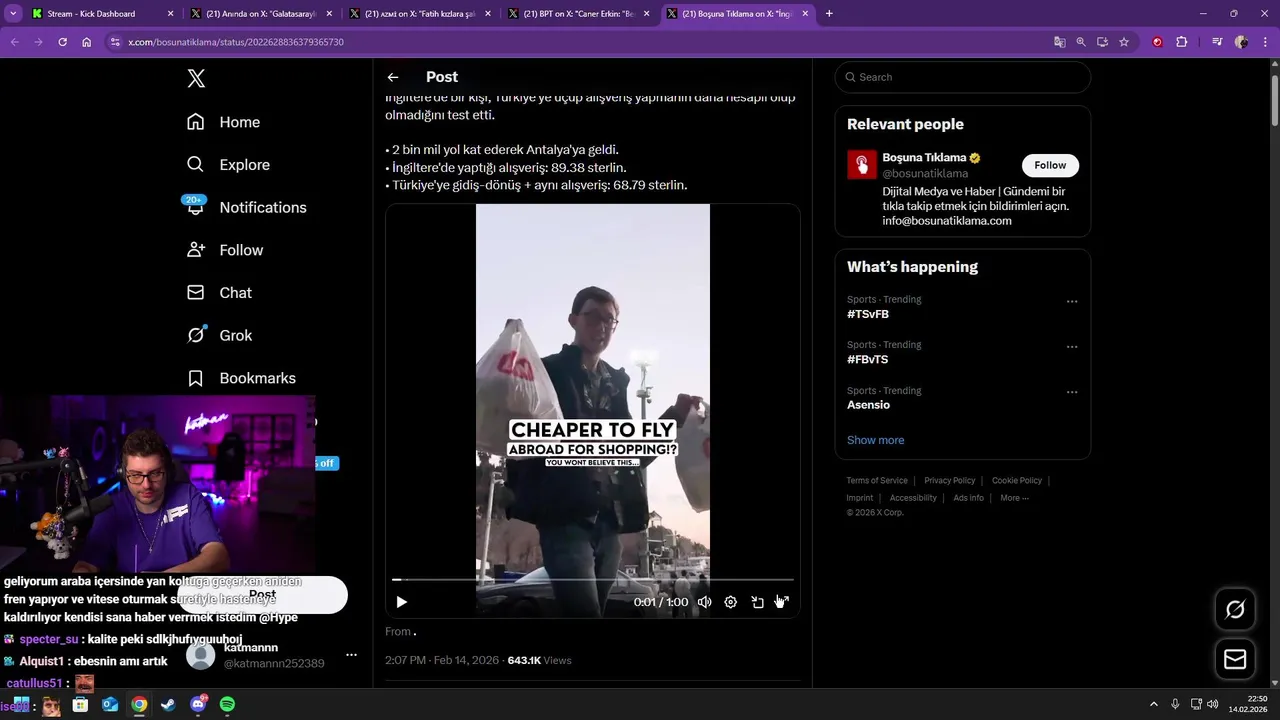Switch to the Stream - Kick Dashboard tab
This screenshot has width=1280, height=720.
102,14
